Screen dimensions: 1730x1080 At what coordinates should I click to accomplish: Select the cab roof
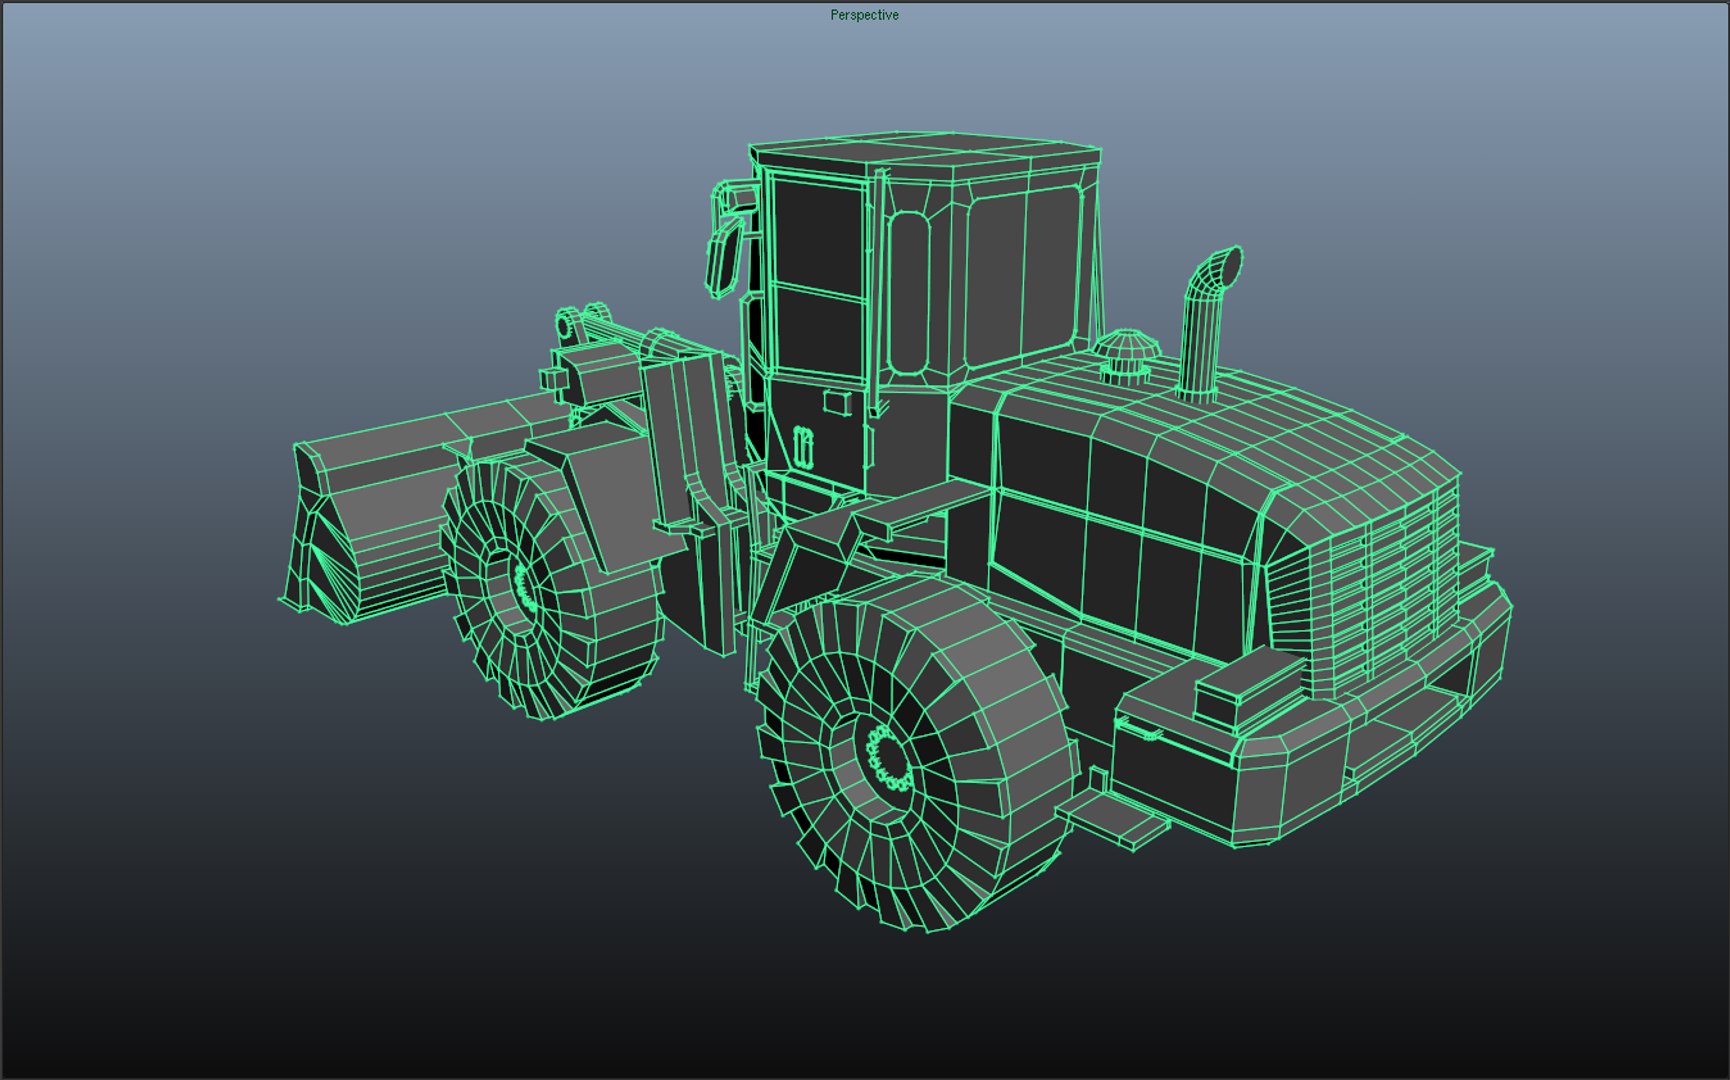point(925,155)
